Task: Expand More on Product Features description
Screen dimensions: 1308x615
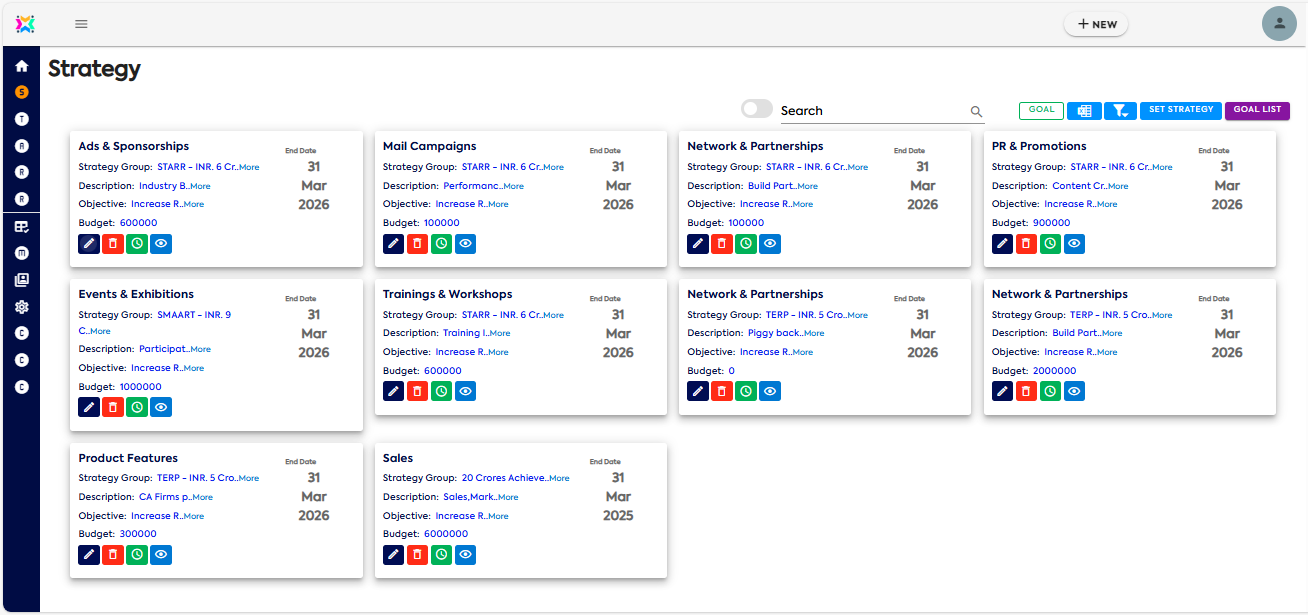Action: [x=202, y=498]
